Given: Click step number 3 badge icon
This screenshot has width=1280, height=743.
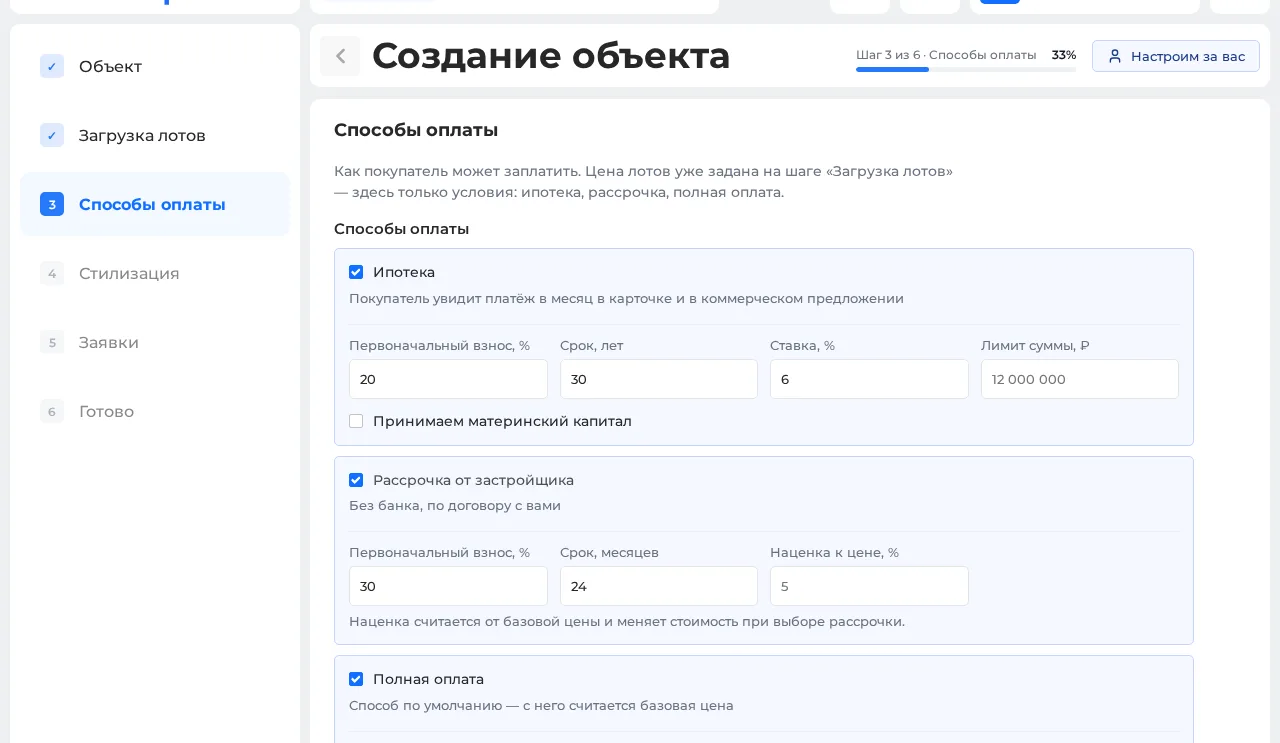Looking at the screenshot, I should [52, 204].
